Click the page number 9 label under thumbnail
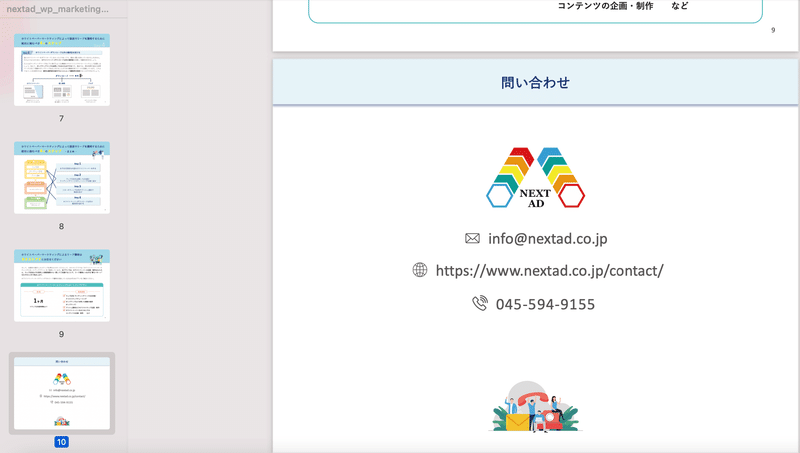 tap(61, 334)
